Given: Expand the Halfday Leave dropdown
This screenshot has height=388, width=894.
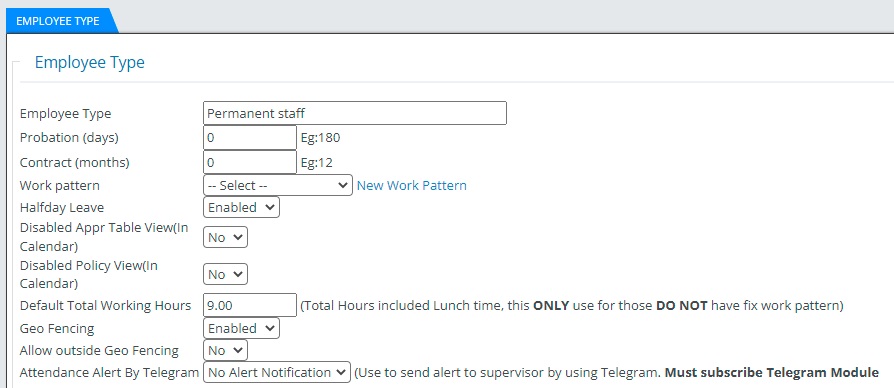Looking at the screenshot, I should [241, 207].
